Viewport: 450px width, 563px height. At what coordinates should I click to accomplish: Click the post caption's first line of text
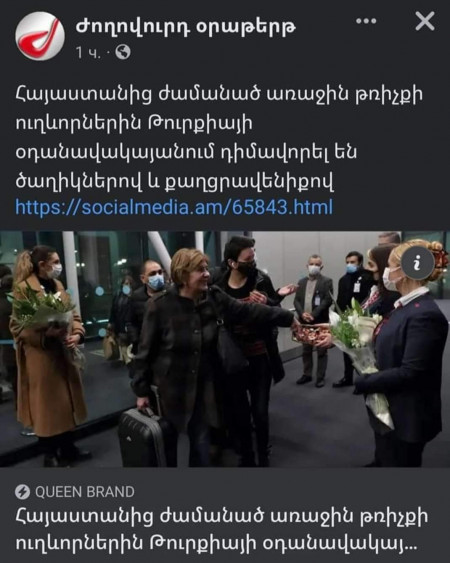(219, 96)
